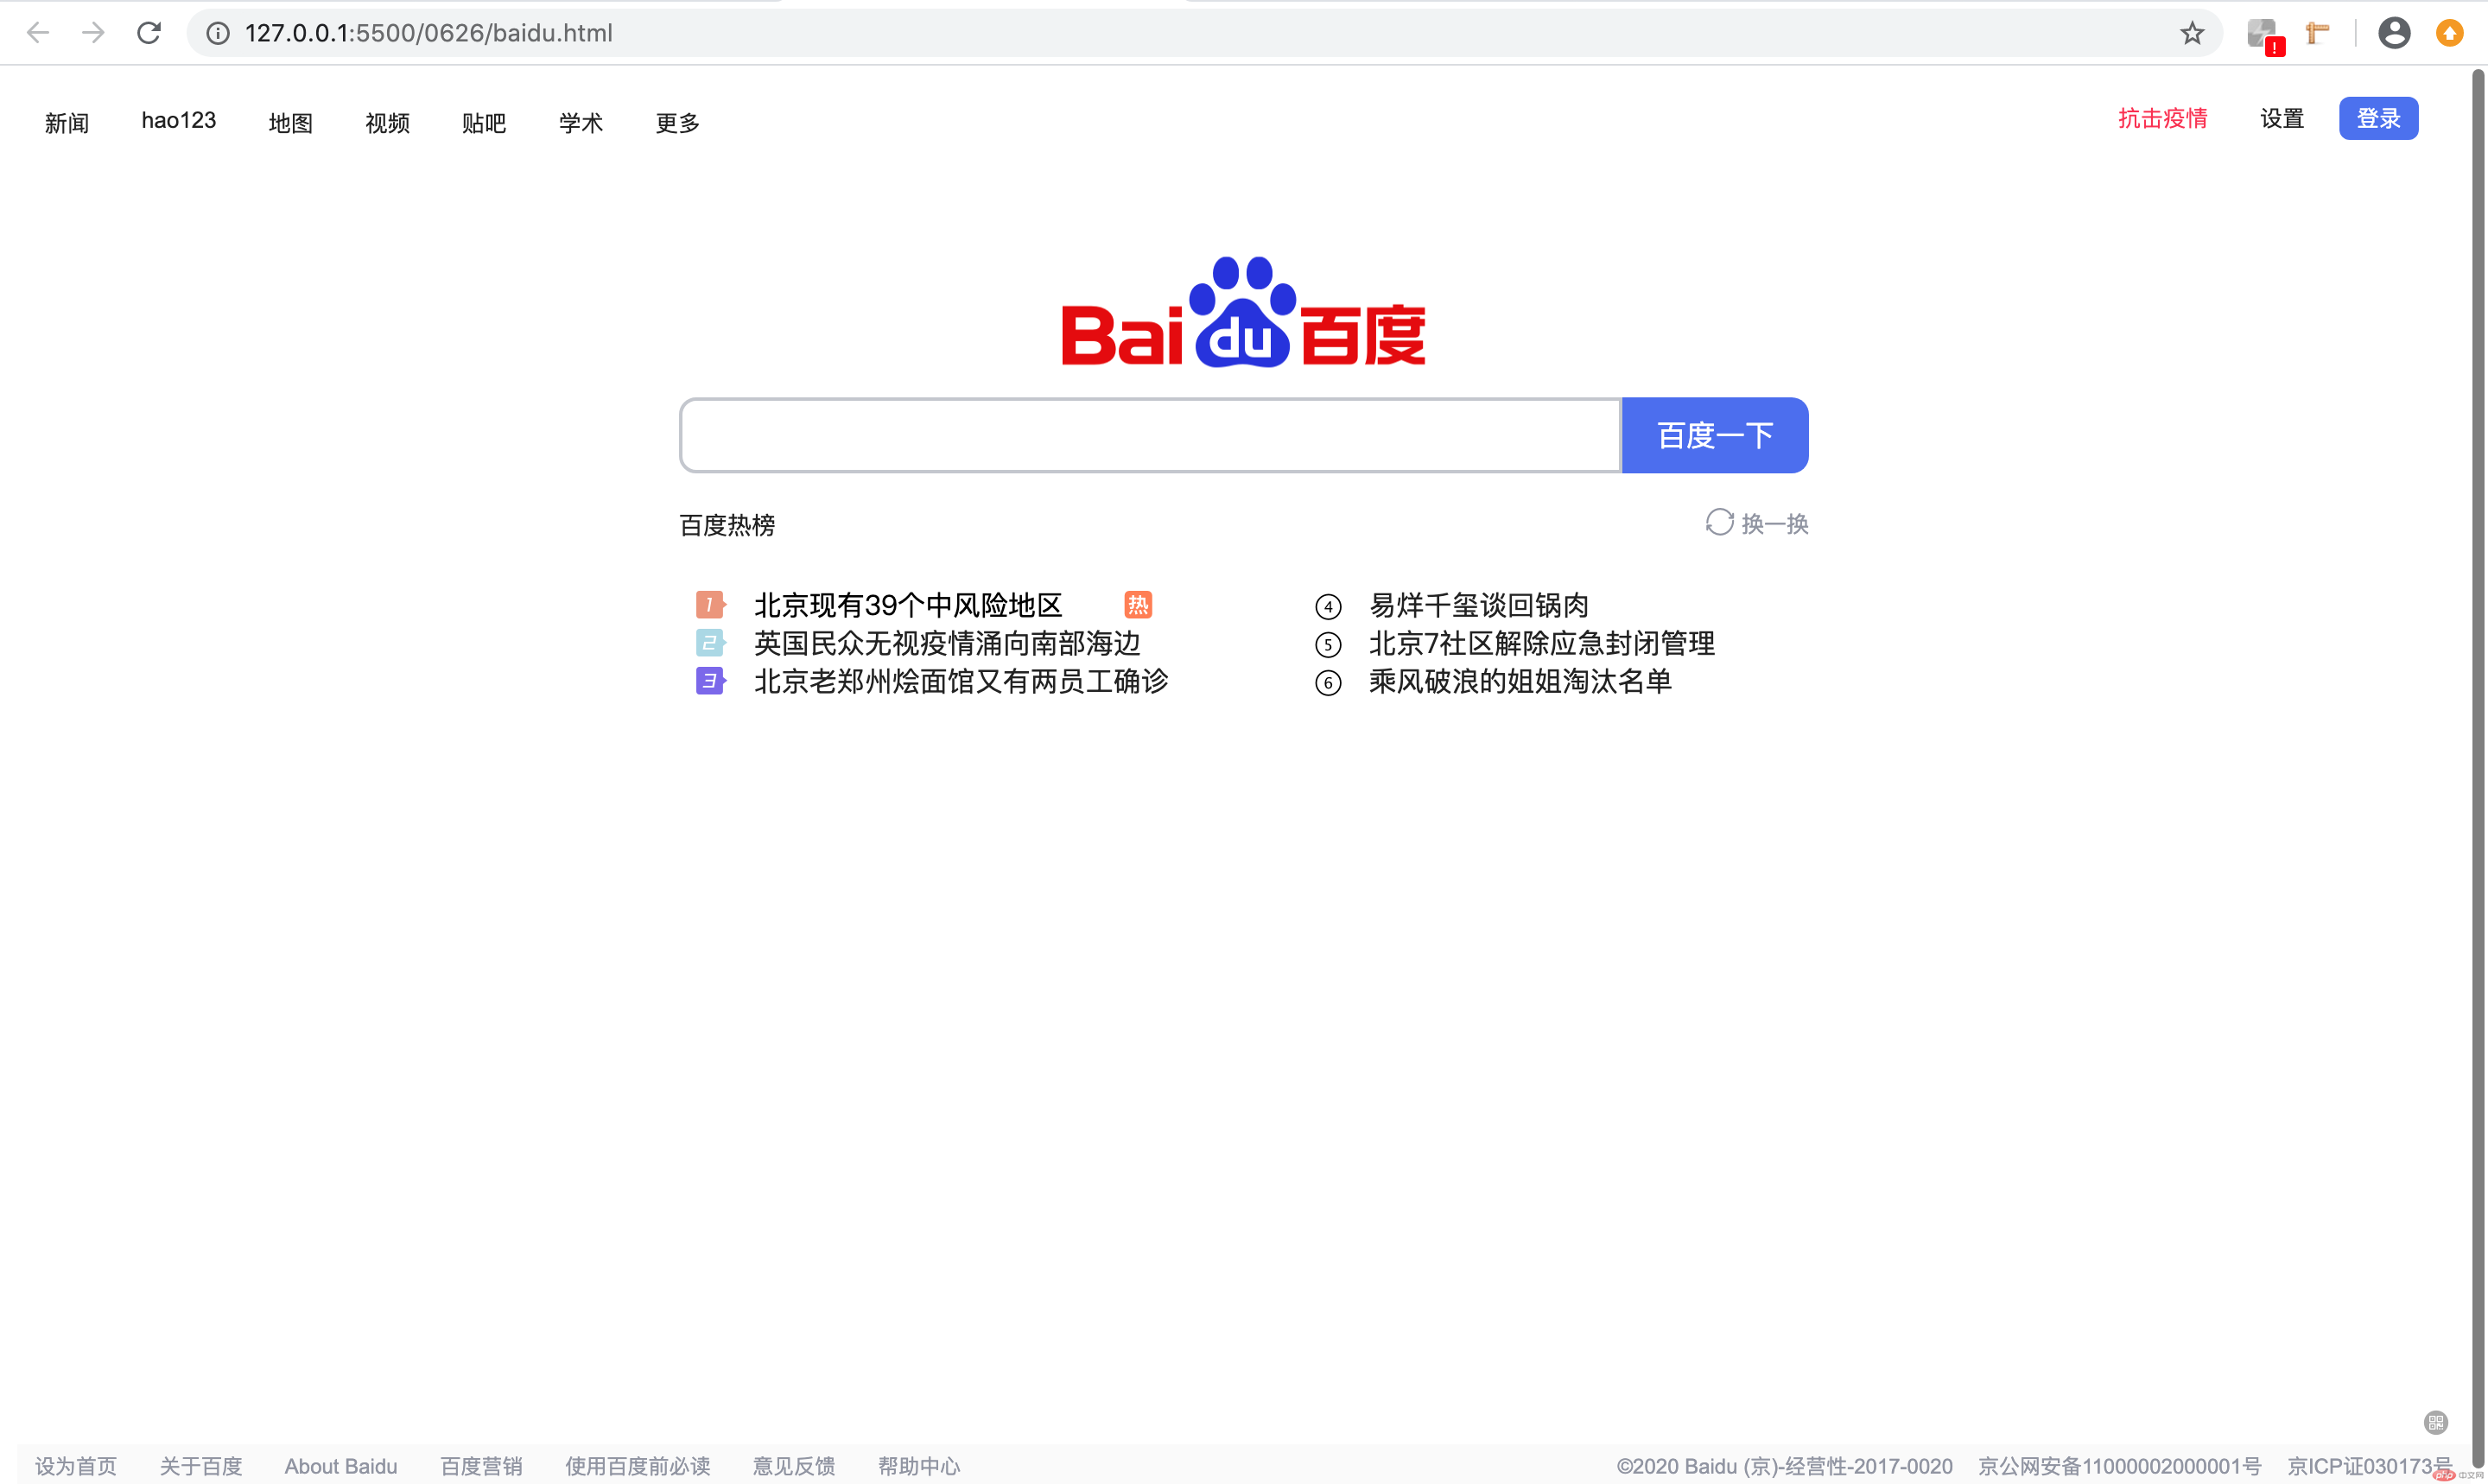Expand the 更多 menu
The width and height of the screenshot is (2488, 1484).
(678, 123)
